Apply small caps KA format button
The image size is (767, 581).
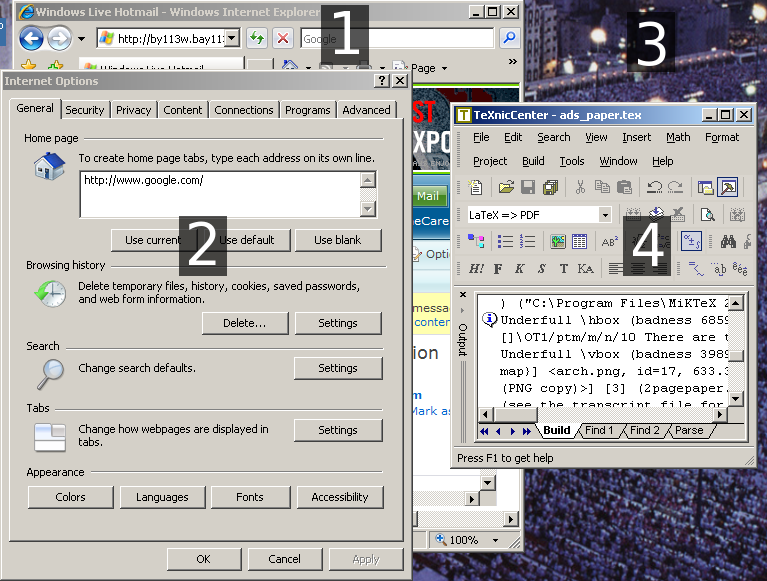point(586,268)
